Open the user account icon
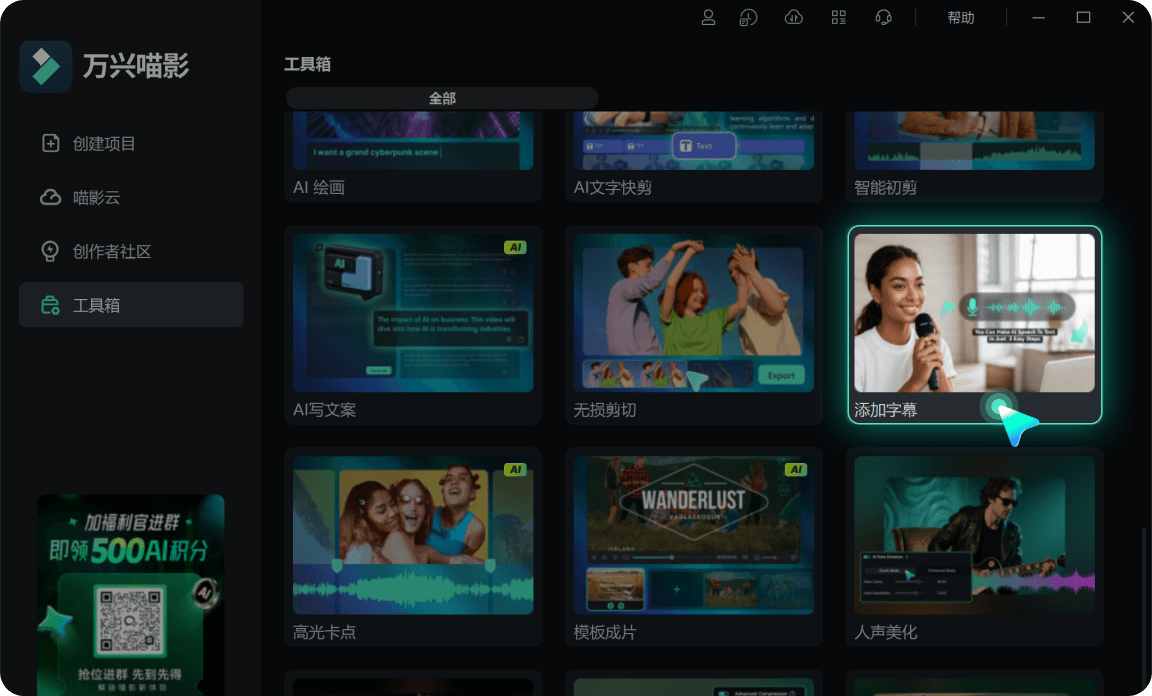Image resolution: width=1152 pixels, height=696 pixels. (x=708, y=18)
